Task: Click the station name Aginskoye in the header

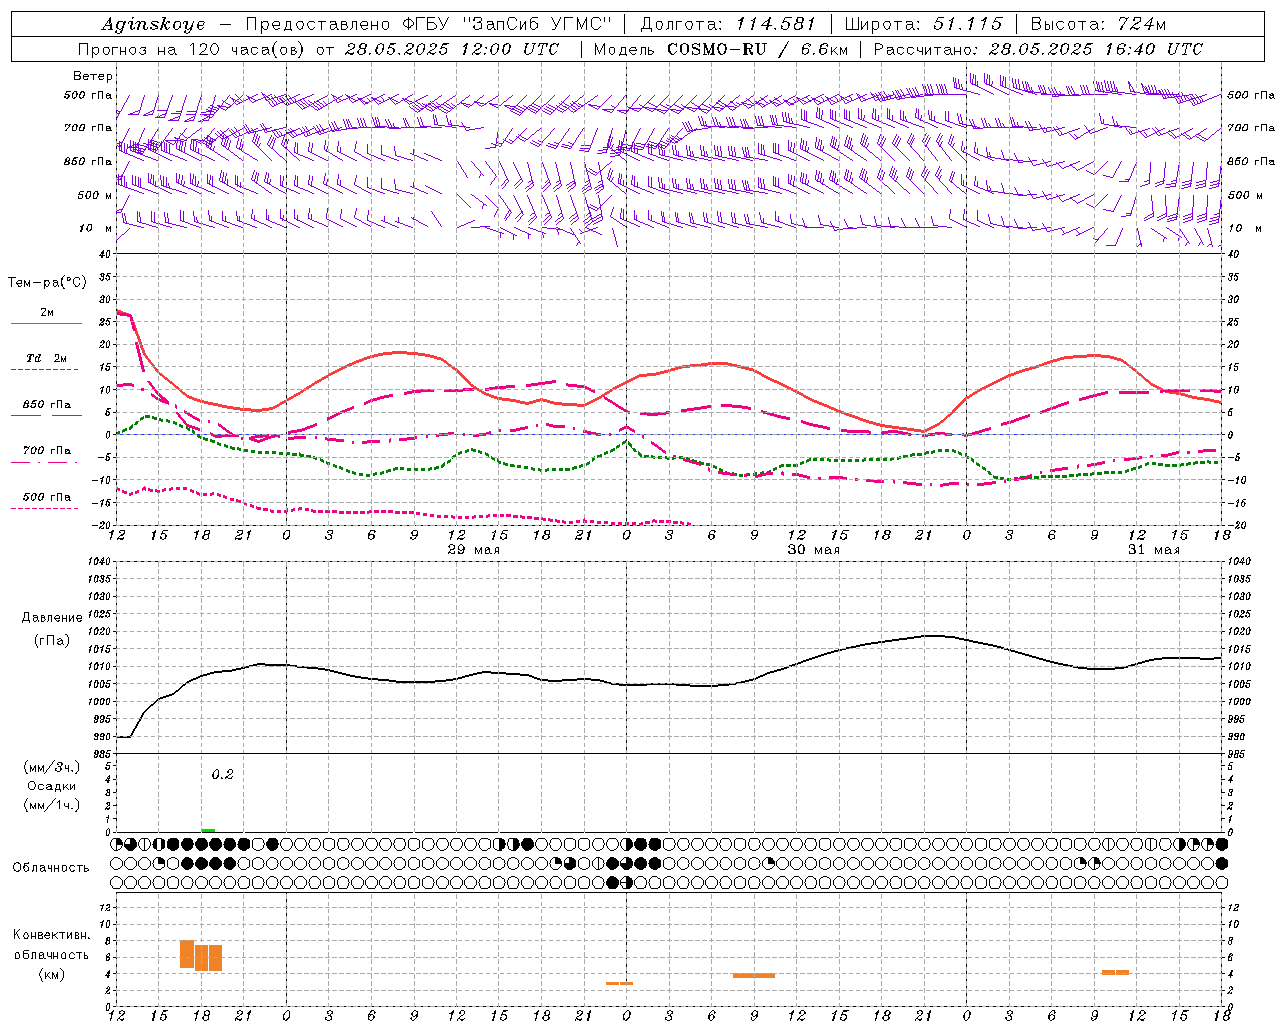Action: pyautogui.click(x=153, y=24)
